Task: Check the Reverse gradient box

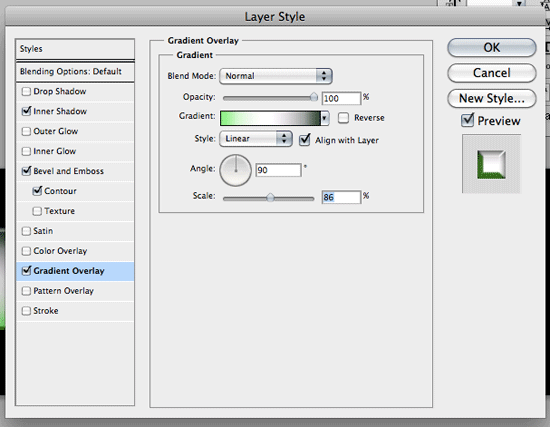Action: pos(343,118)
